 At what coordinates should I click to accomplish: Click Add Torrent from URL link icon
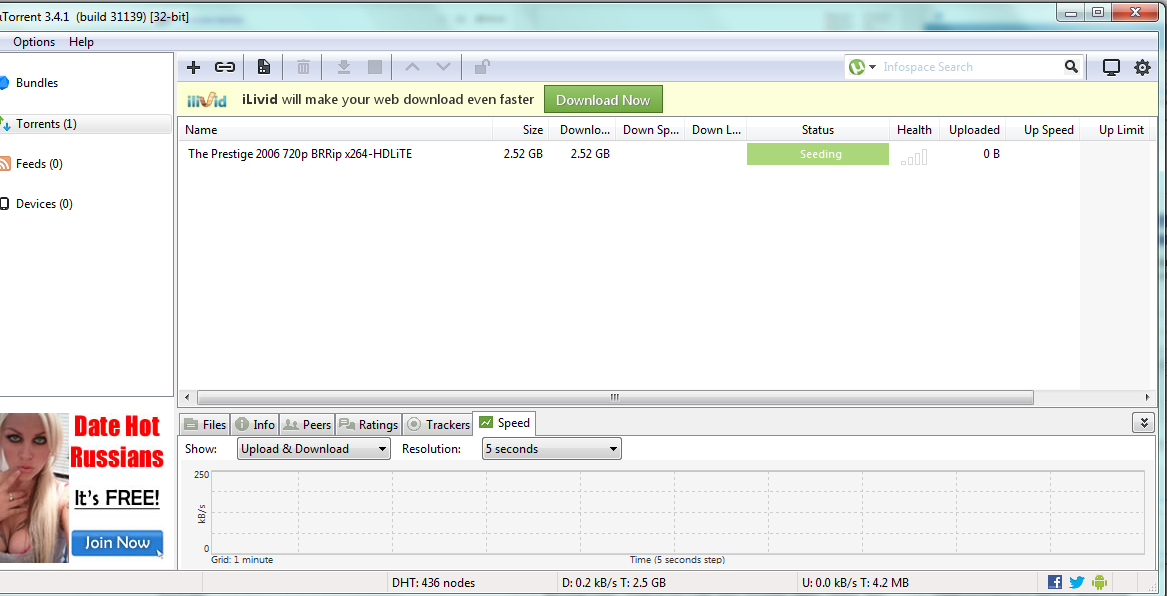225,68
